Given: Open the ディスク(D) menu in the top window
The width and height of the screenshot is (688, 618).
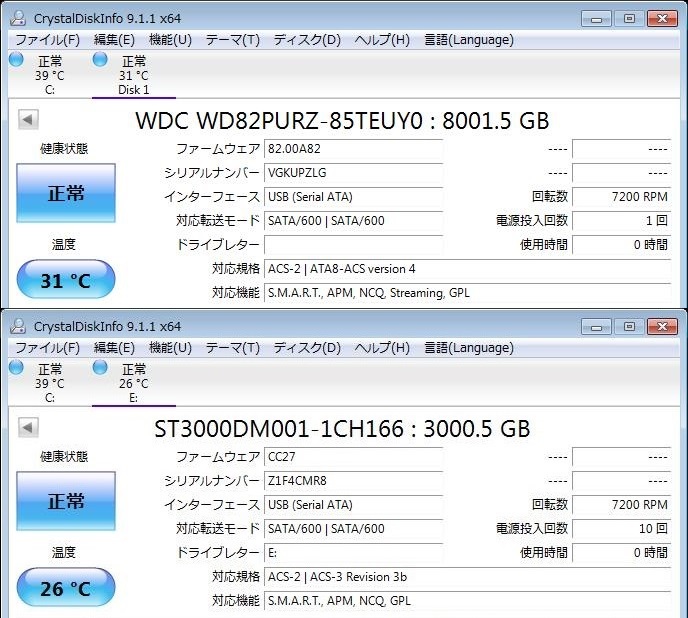Looking at the screenshot, I should 307,40.
